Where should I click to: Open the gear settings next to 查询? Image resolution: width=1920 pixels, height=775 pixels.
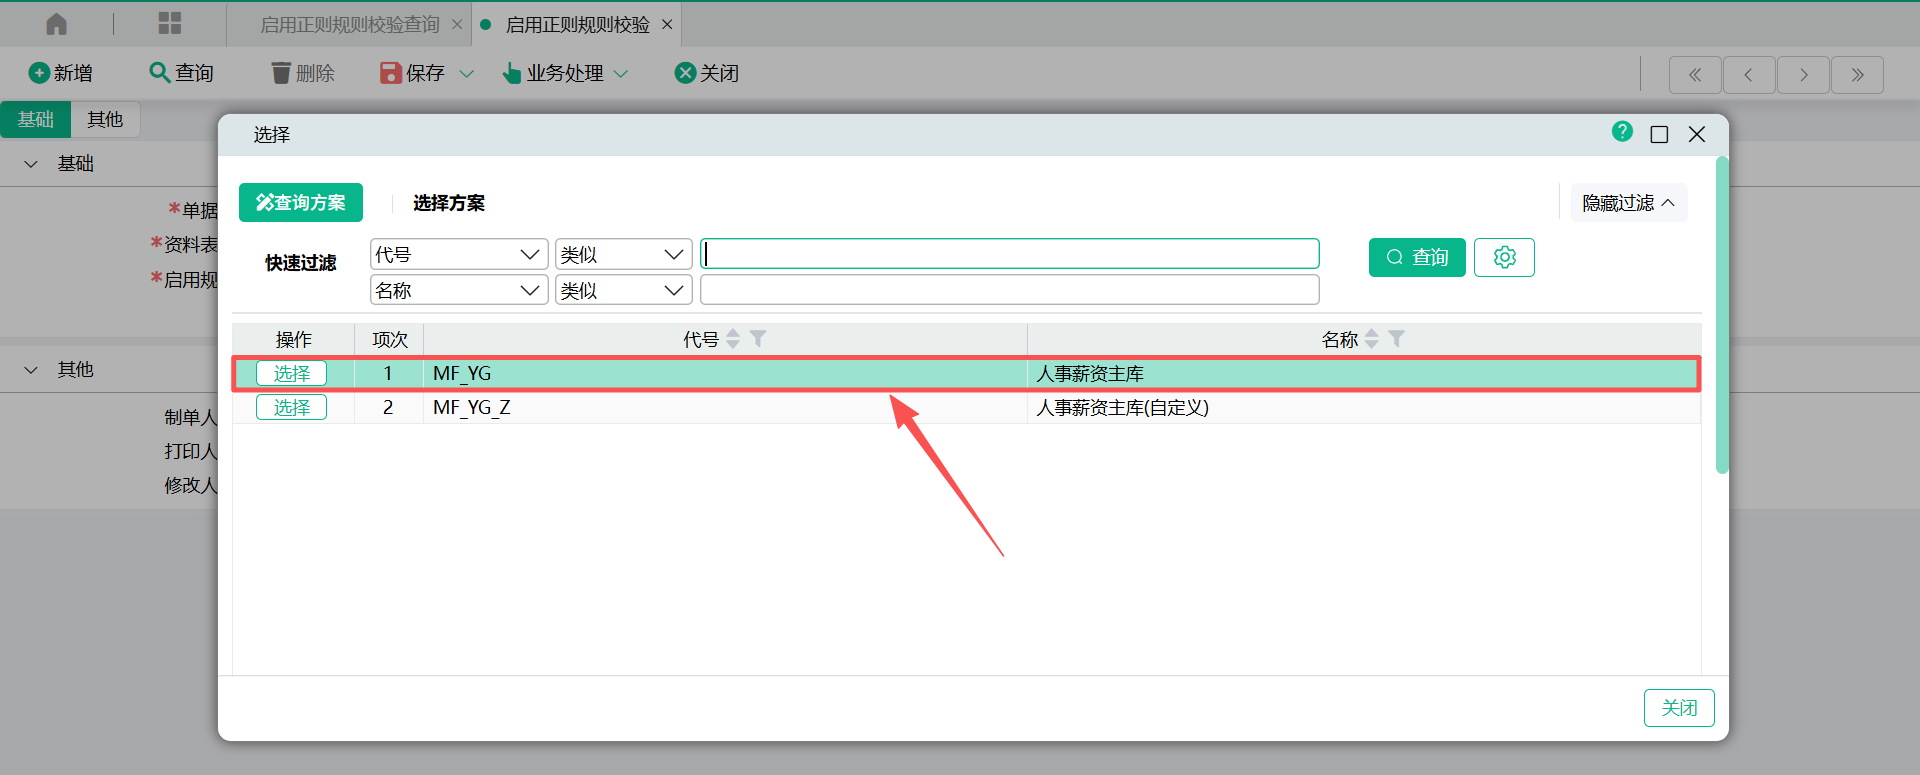[1504, 258]
